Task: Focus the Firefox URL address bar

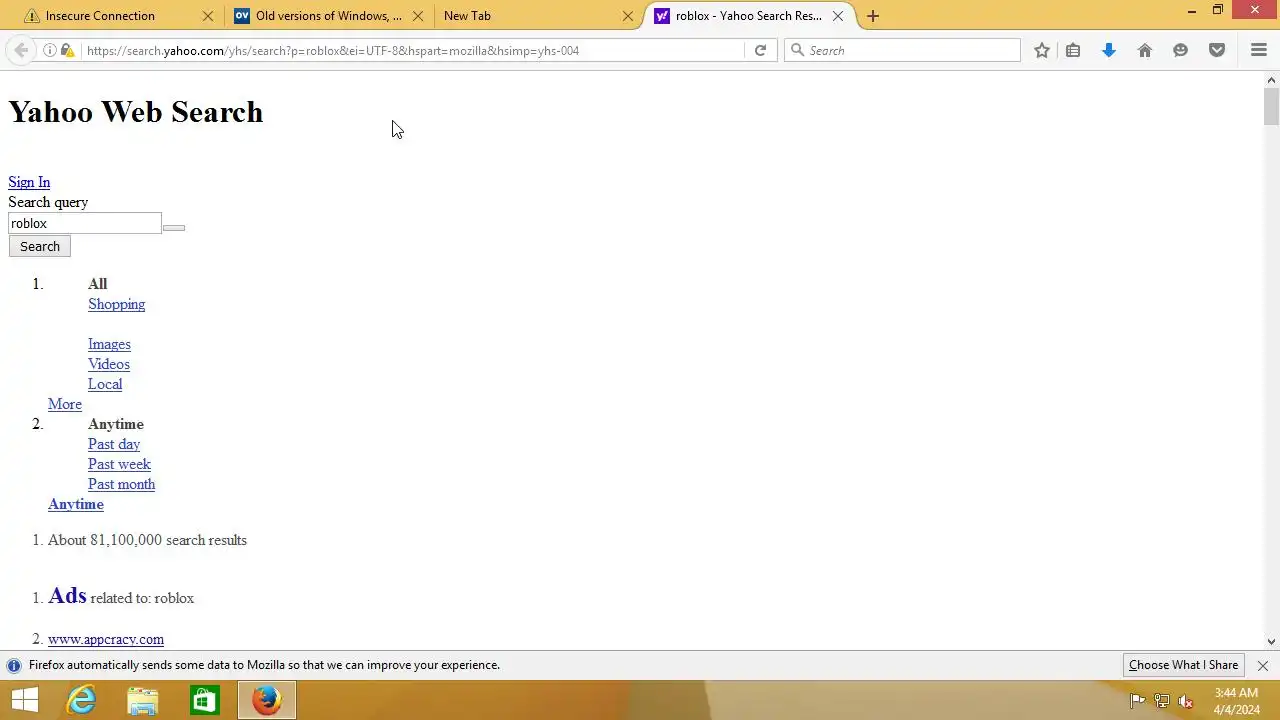Action: [410, 50]
